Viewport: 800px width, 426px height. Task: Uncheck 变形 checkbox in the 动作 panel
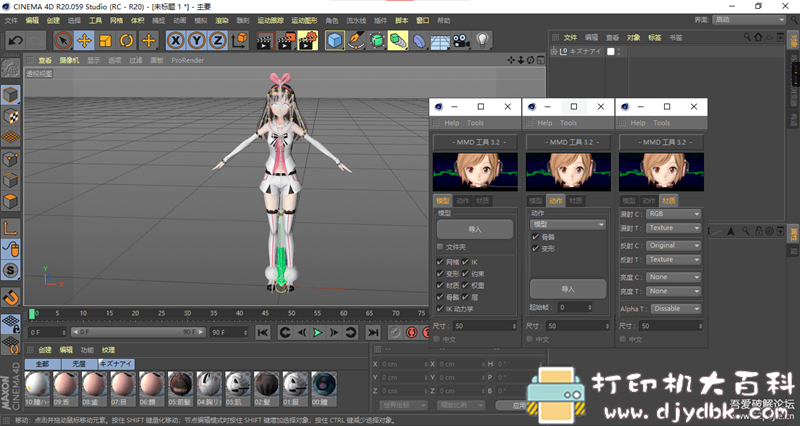[535, 248]
